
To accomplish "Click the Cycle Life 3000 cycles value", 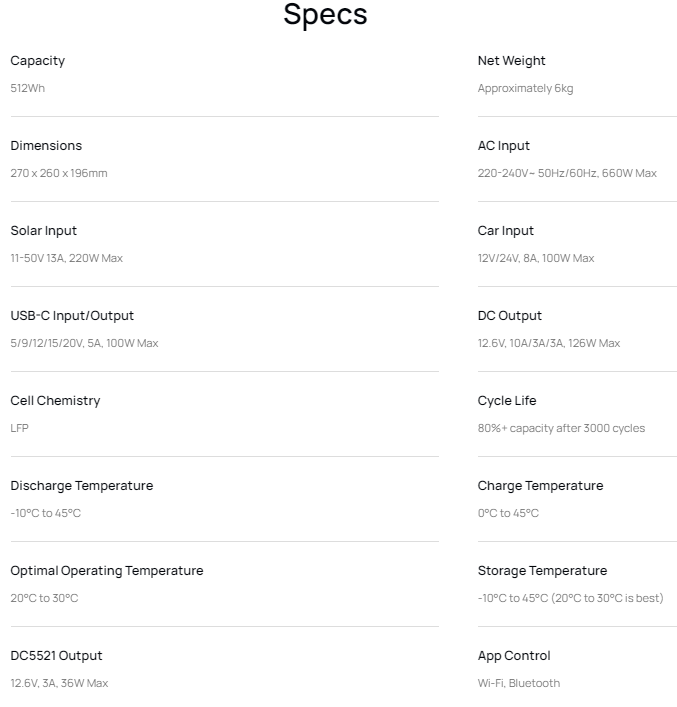I will [562, 428].
